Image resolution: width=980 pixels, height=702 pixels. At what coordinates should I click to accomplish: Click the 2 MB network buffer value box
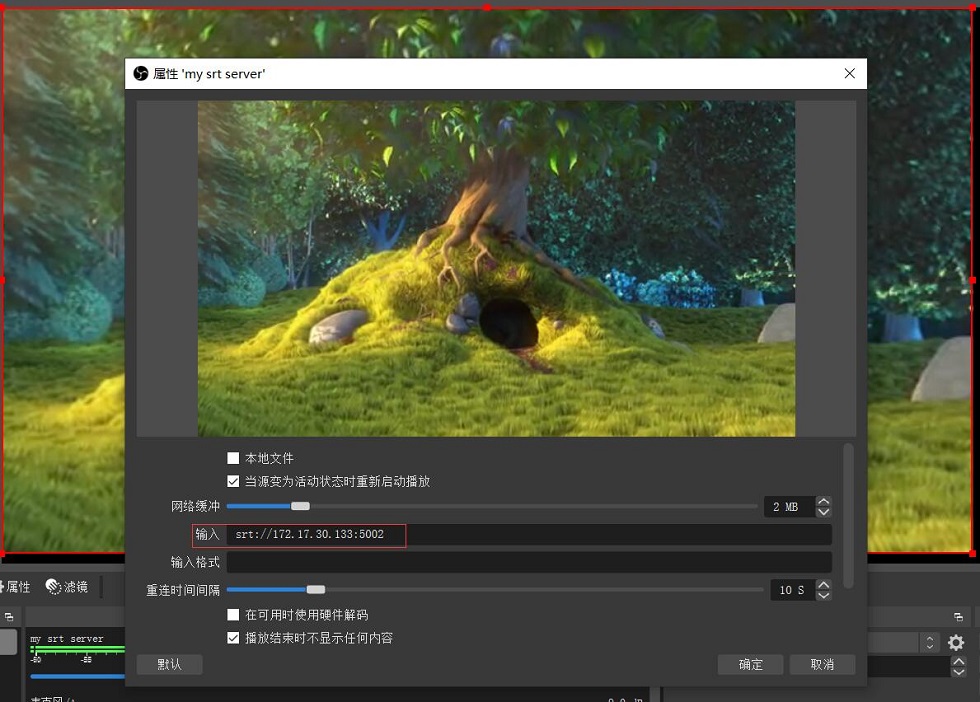(790, 506)
